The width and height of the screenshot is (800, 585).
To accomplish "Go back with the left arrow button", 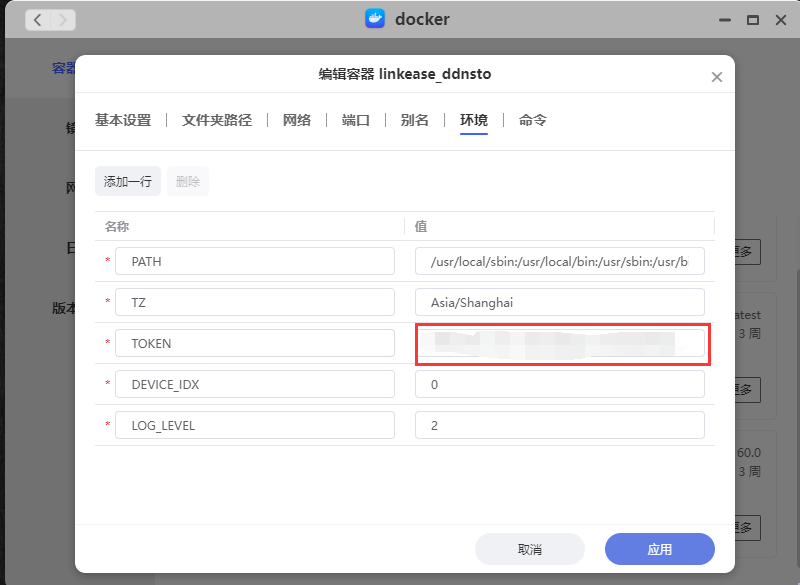I will click(38, 20).
